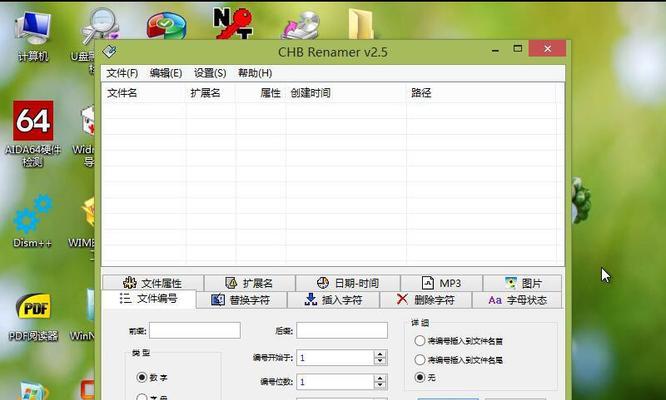This screenshot has width=666, height=400.
Task: Open the 文件属性 tab
Action: 152,283
